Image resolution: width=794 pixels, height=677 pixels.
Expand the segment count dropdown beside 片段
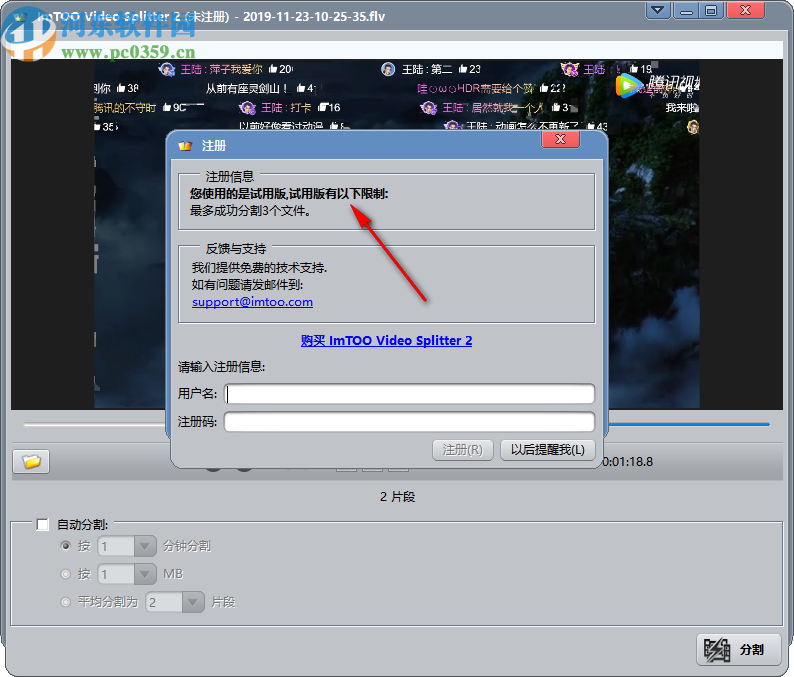pos(193,602)
